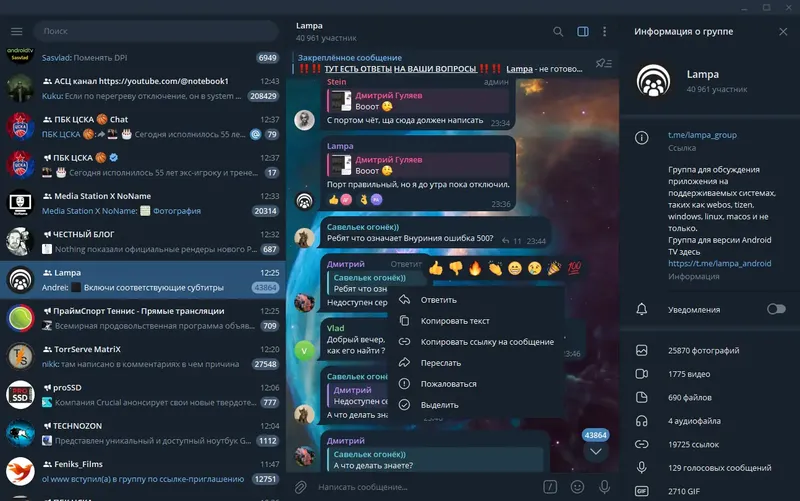React with the fire emoji

(475, 268)
